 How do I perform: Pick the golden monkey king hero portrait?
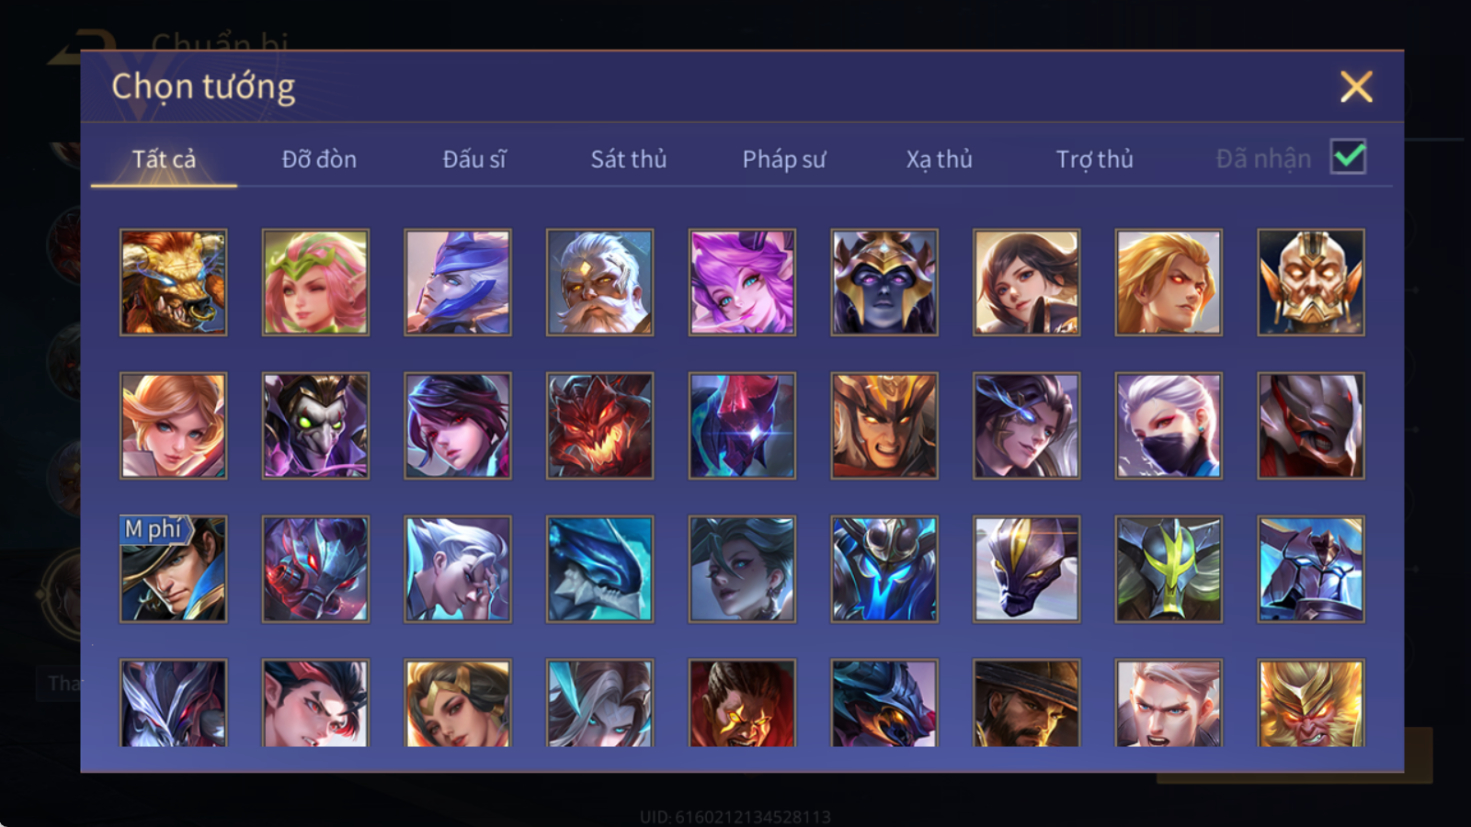[x=1311, y=703]
